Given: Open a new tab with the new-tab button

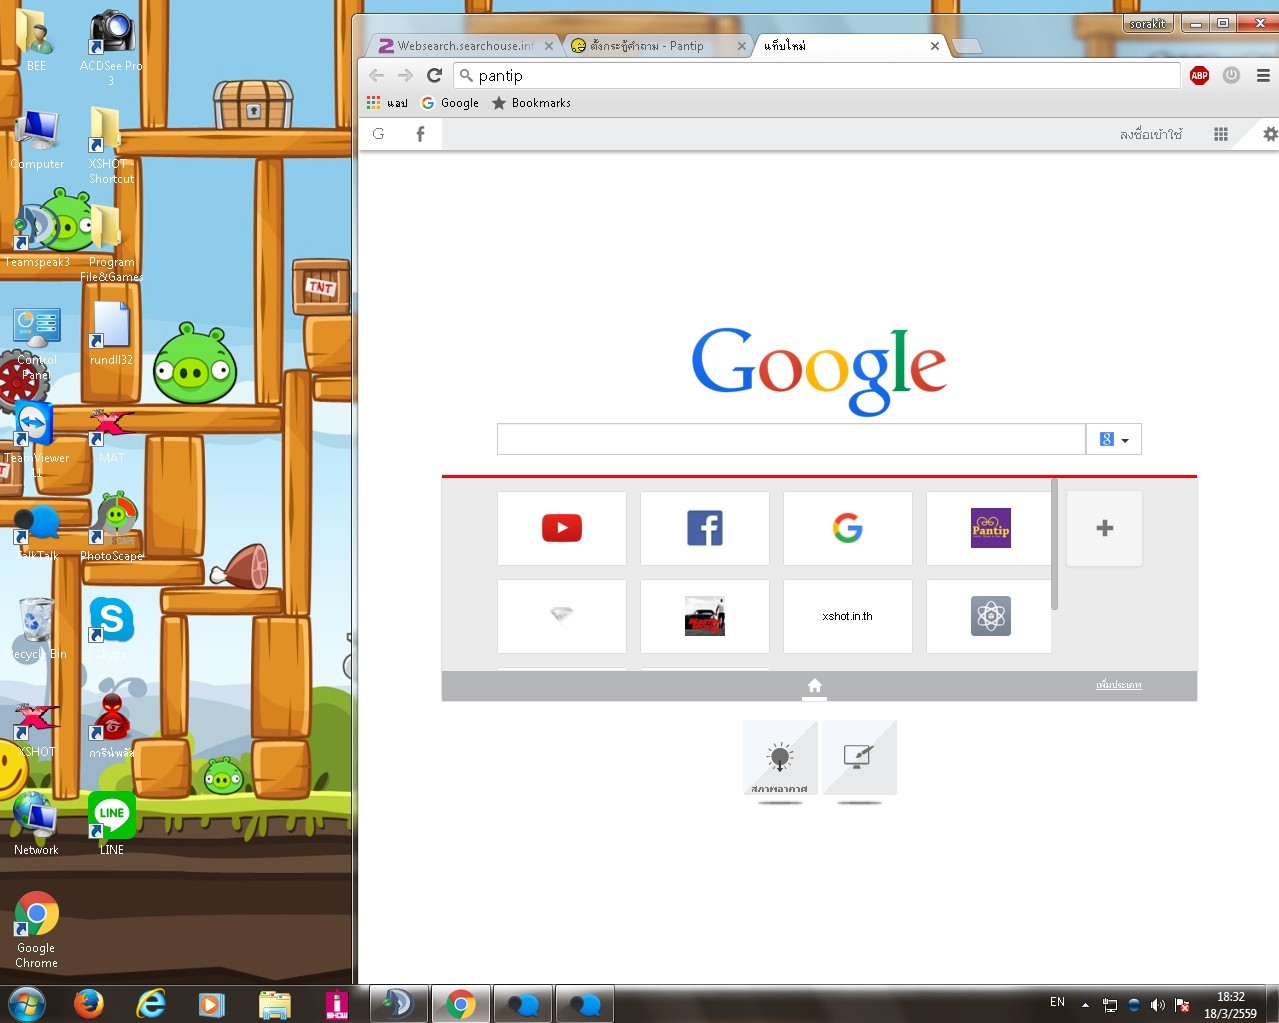Looking at the screenshot, I should [x=966, y=46].
